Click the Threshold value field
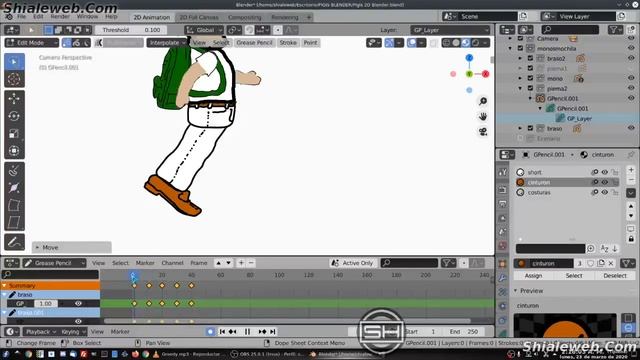 [131, 30]
